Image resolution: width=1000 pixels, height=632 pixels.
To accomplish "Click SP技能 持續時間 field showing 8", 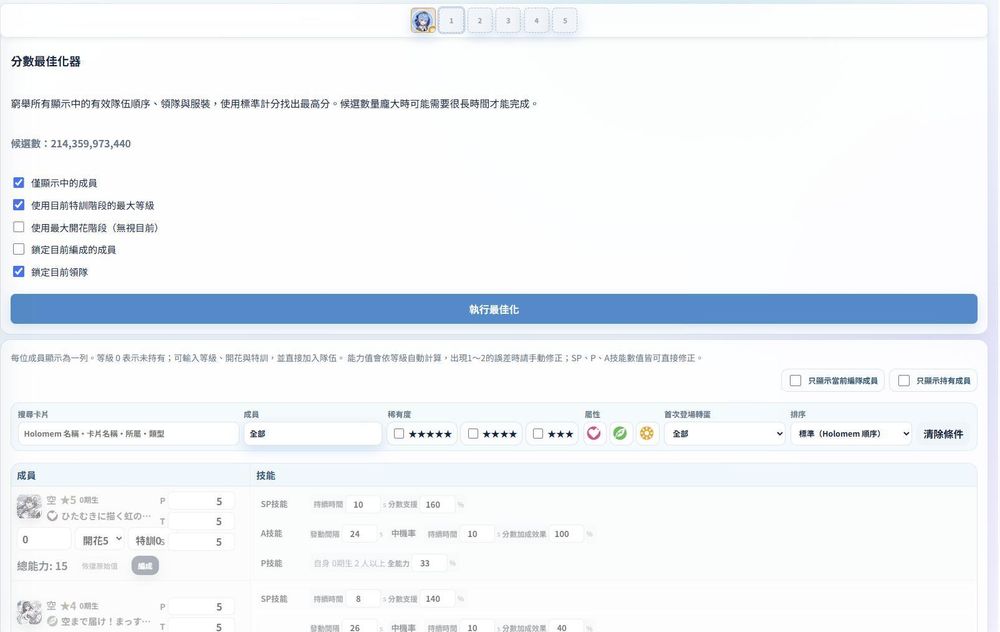I will click(x=362, y=599).
